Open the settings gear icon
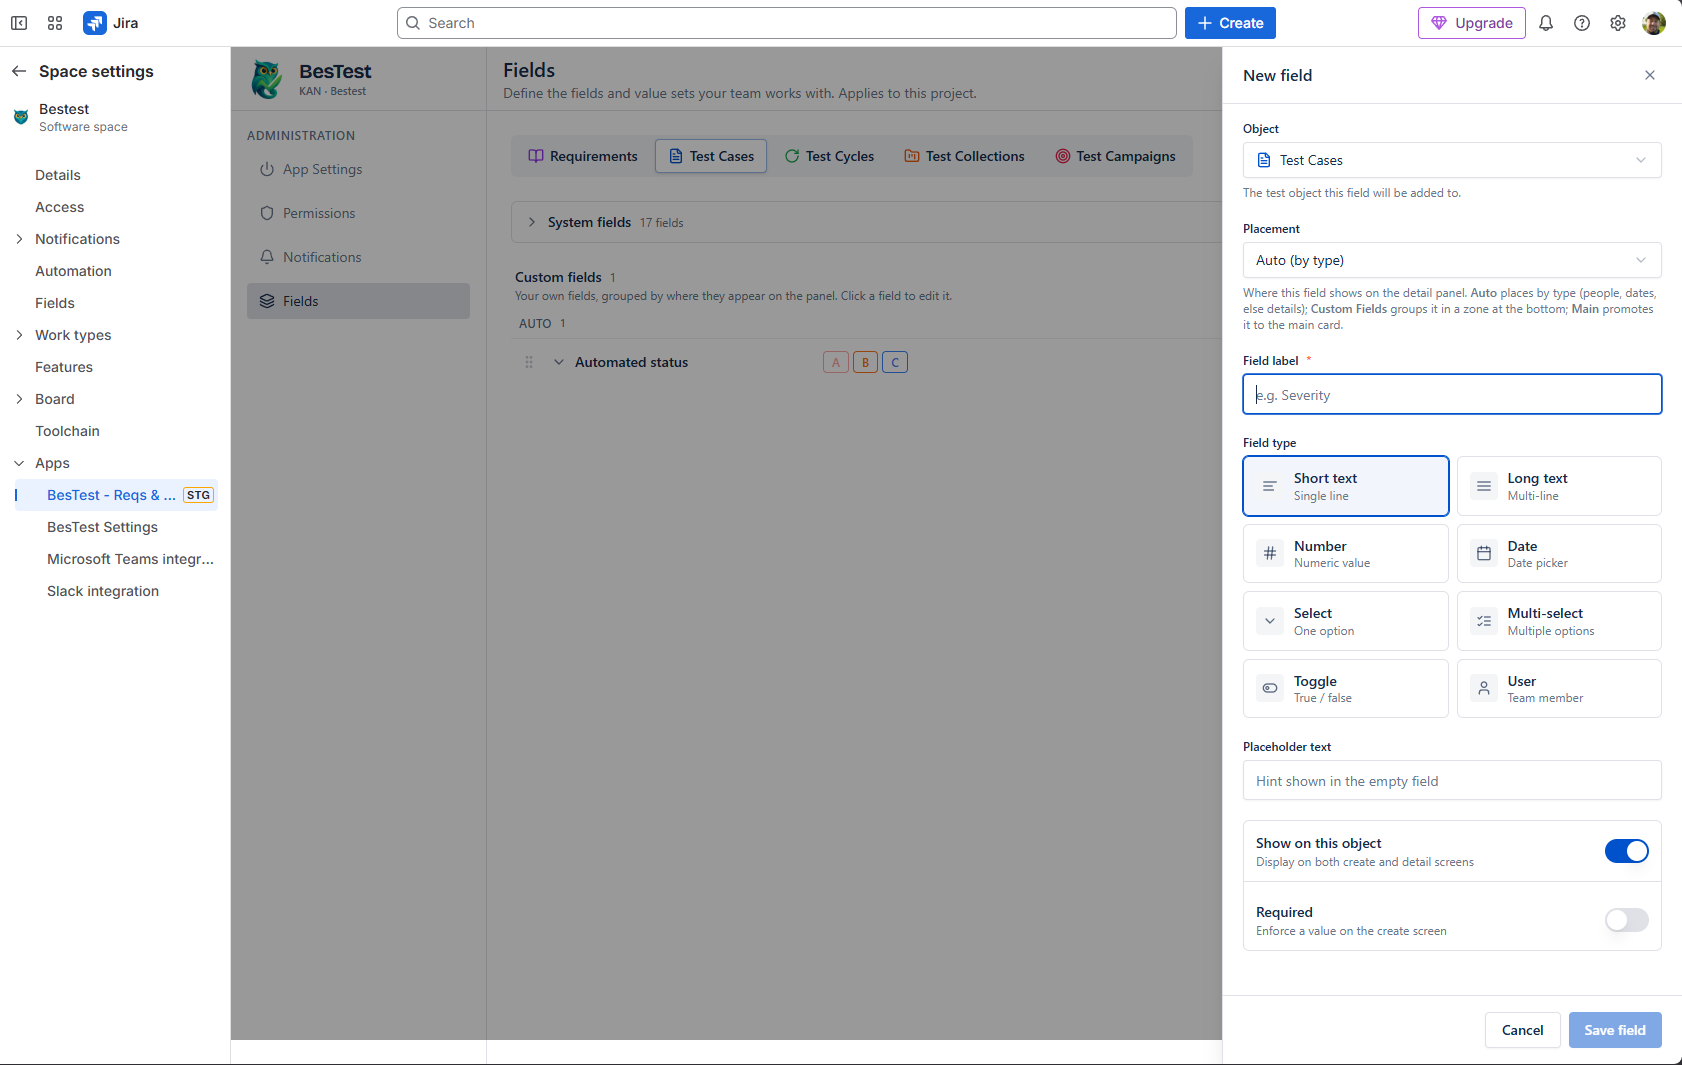The image size is (1682, 1065). 1618,23
